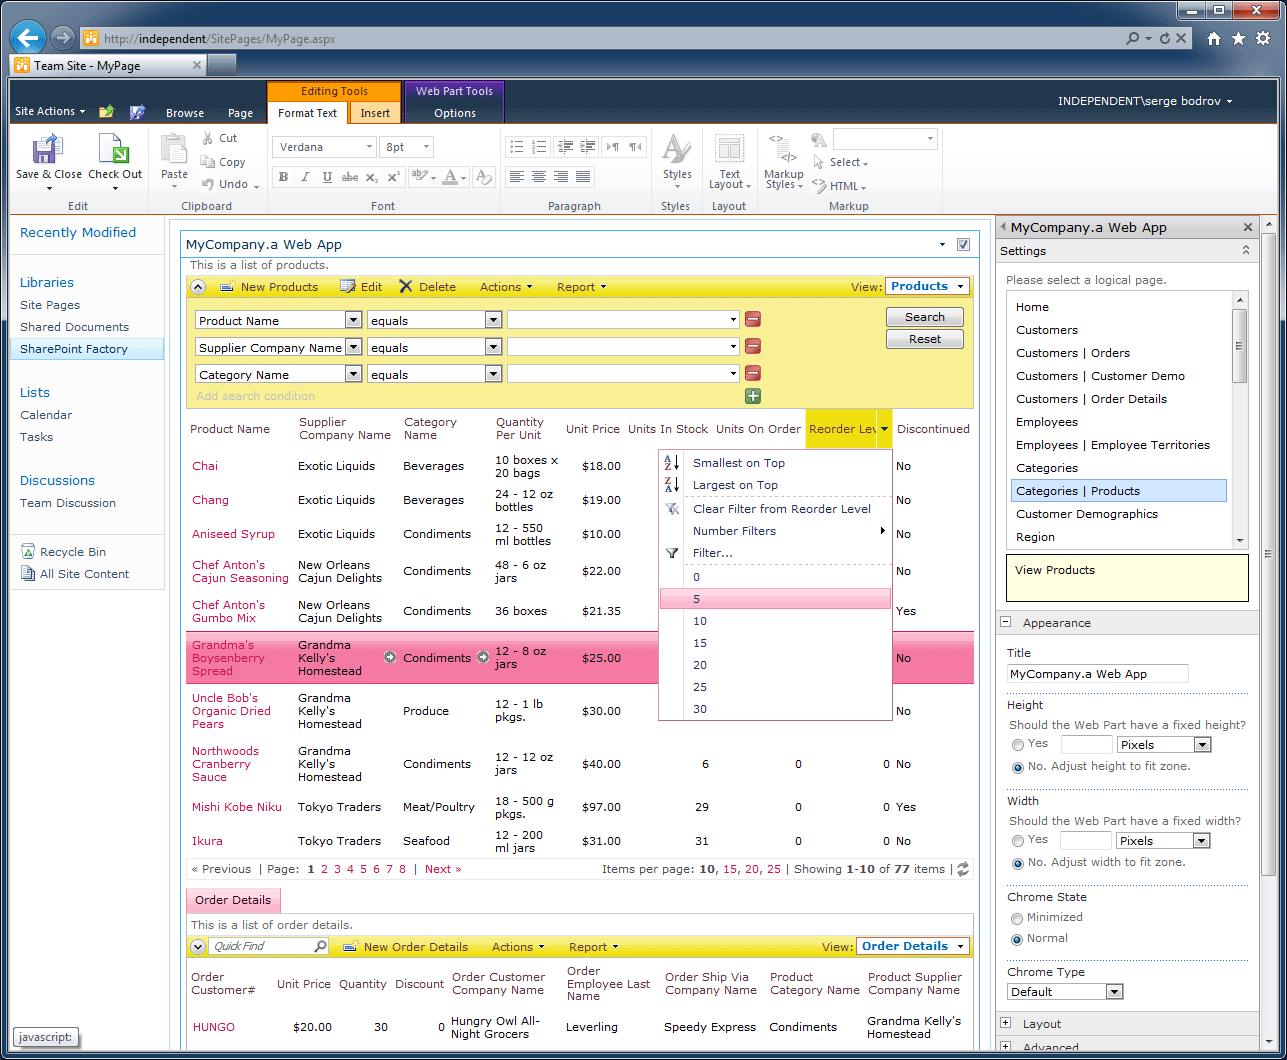
Task: Remove the Category Name search condition
Action: tap(753, 374)
